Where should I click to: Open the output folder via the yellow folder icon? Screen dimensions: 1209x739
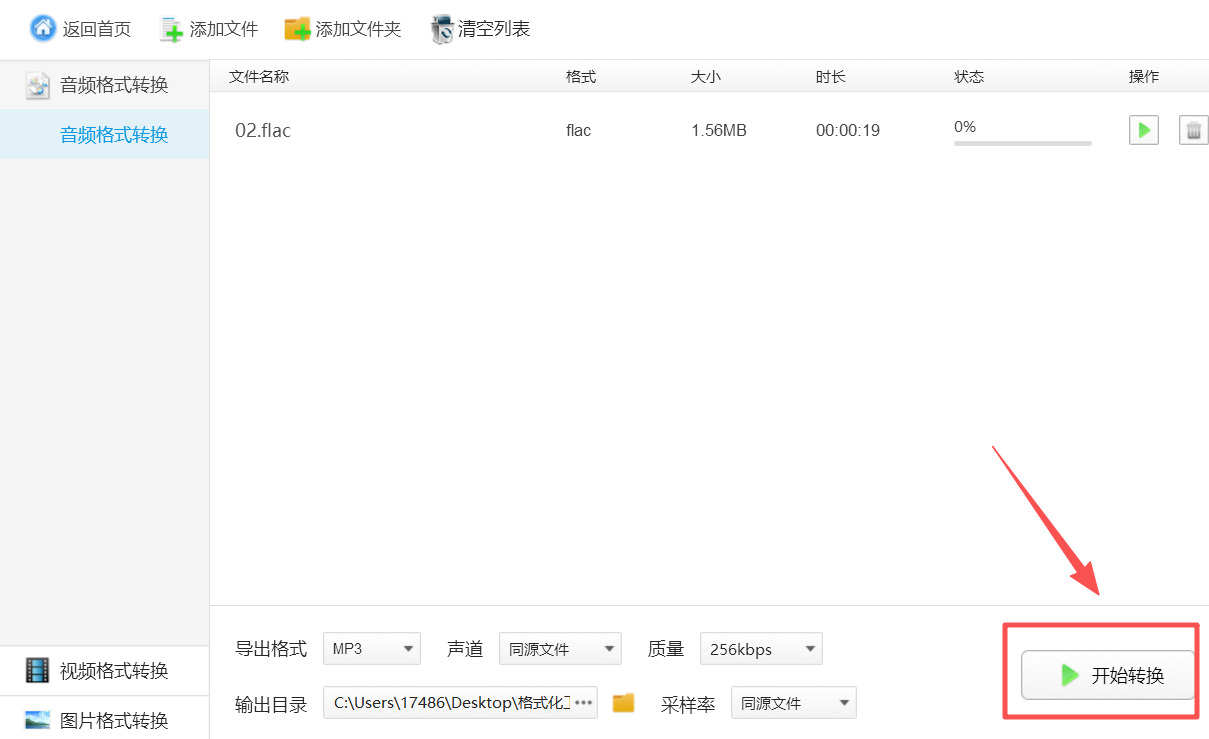[623, 702]
